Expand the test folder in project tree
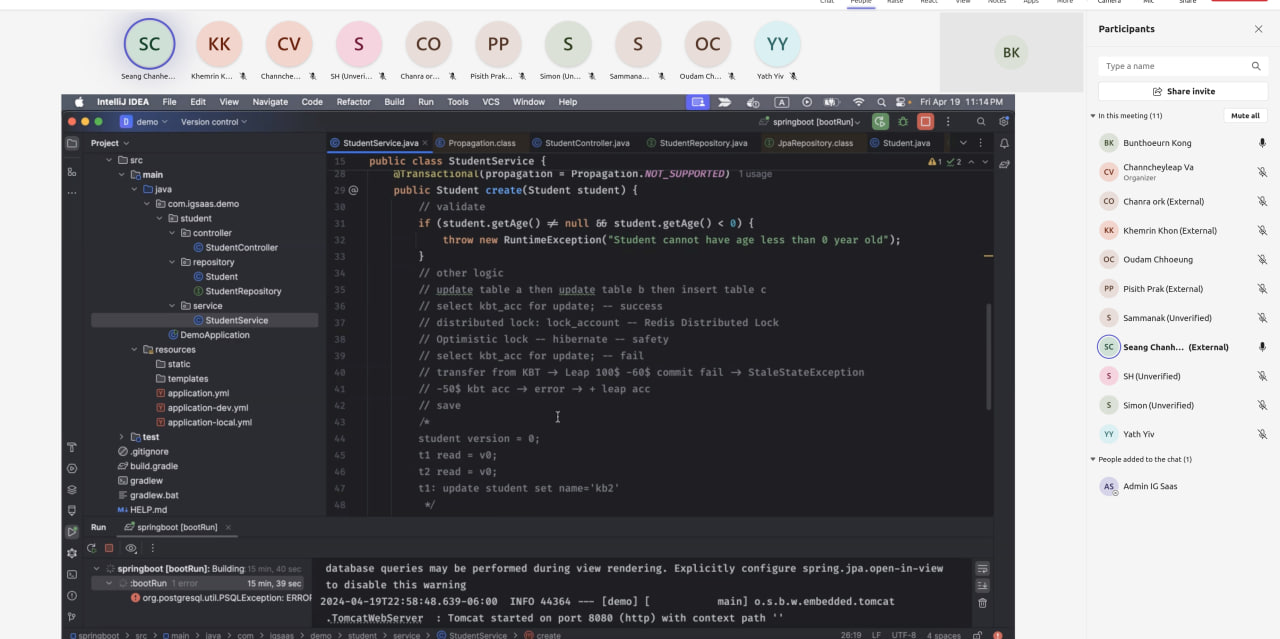The width and height of the screenshot is (1280, 639). tap(121, 437)
